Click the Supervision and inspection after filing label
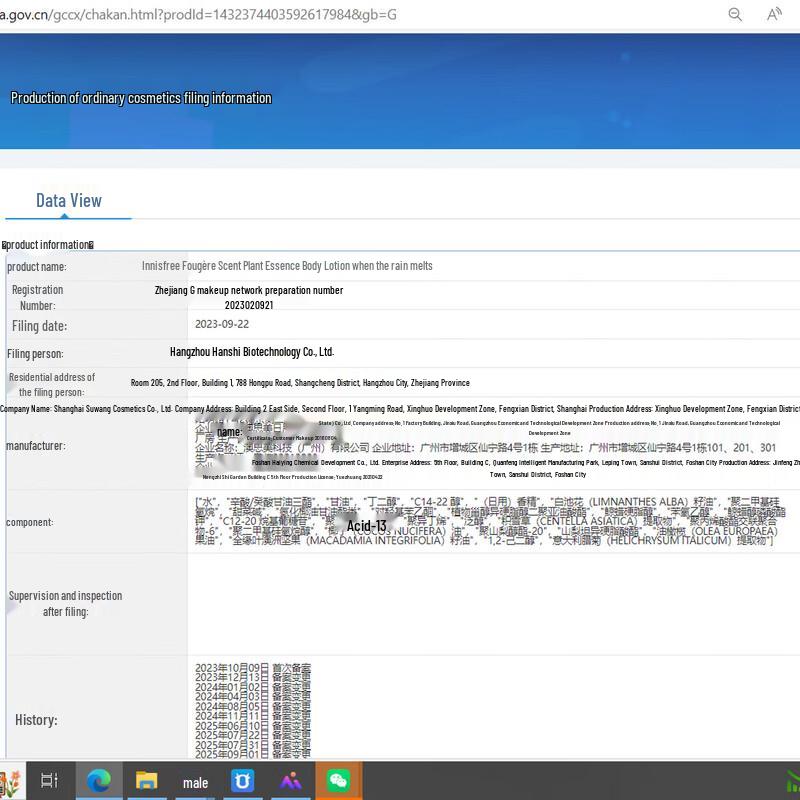The height and width of the screenshot is (800, 800). point(65,603)
